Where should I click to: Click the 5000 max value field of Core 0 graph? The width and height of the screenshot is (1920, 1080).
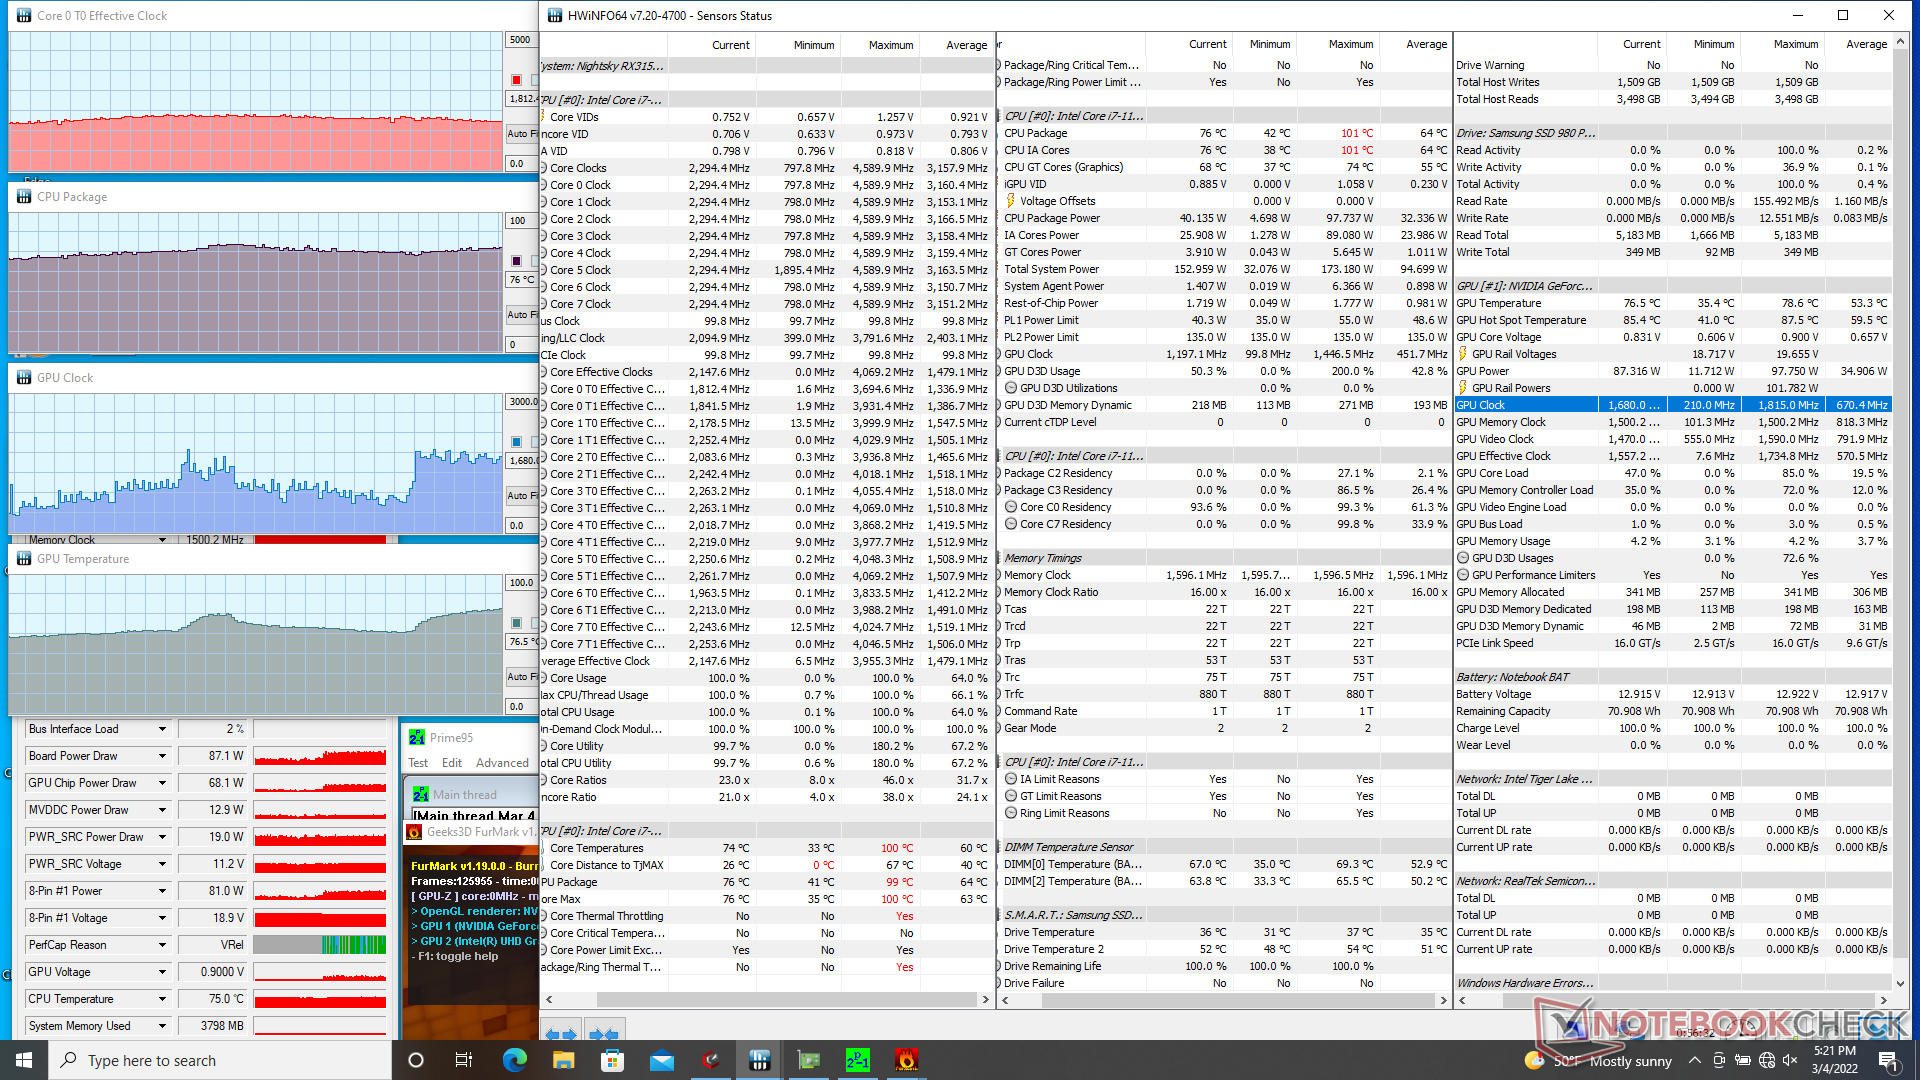tap(521, 40)
